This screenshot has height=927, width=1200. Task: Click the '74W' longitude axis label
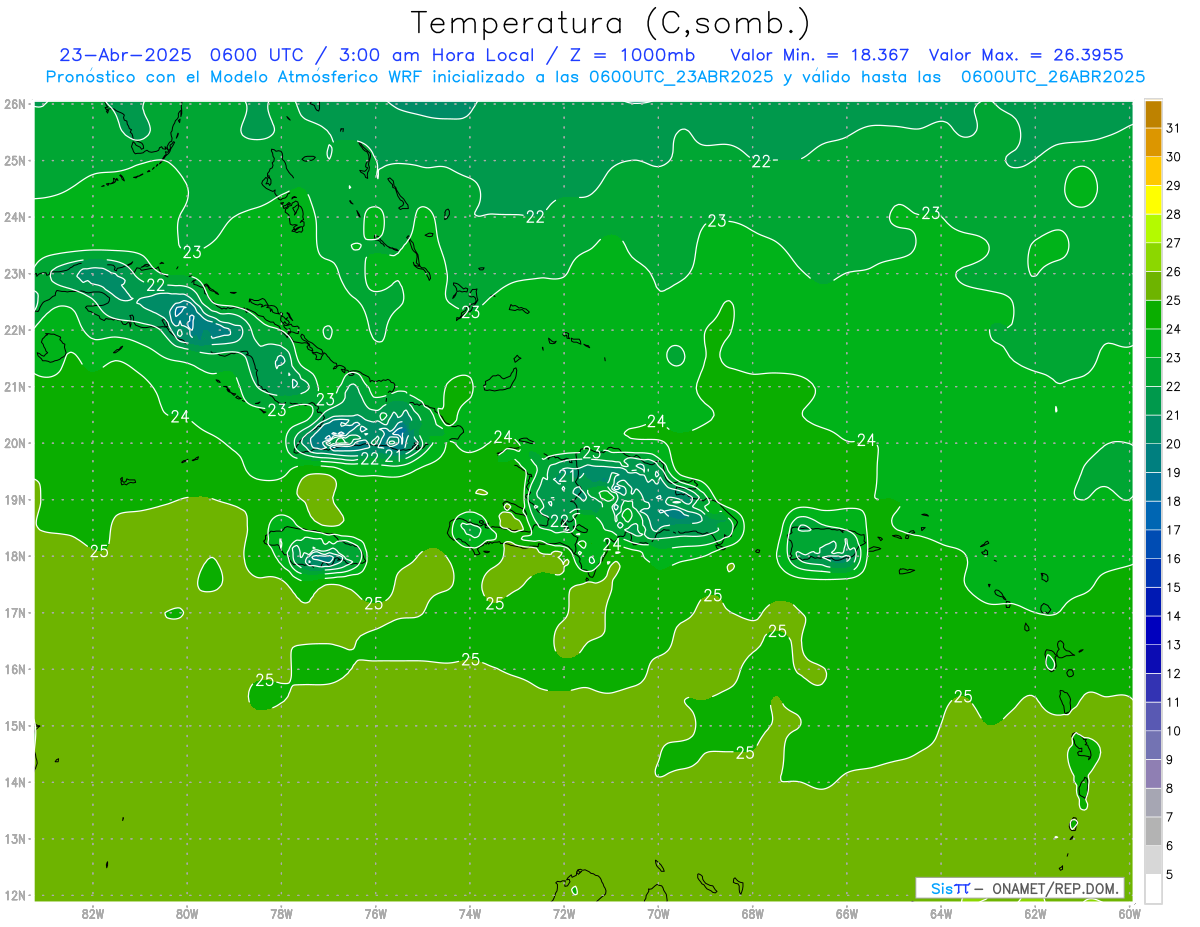click(x=469, y=913)
